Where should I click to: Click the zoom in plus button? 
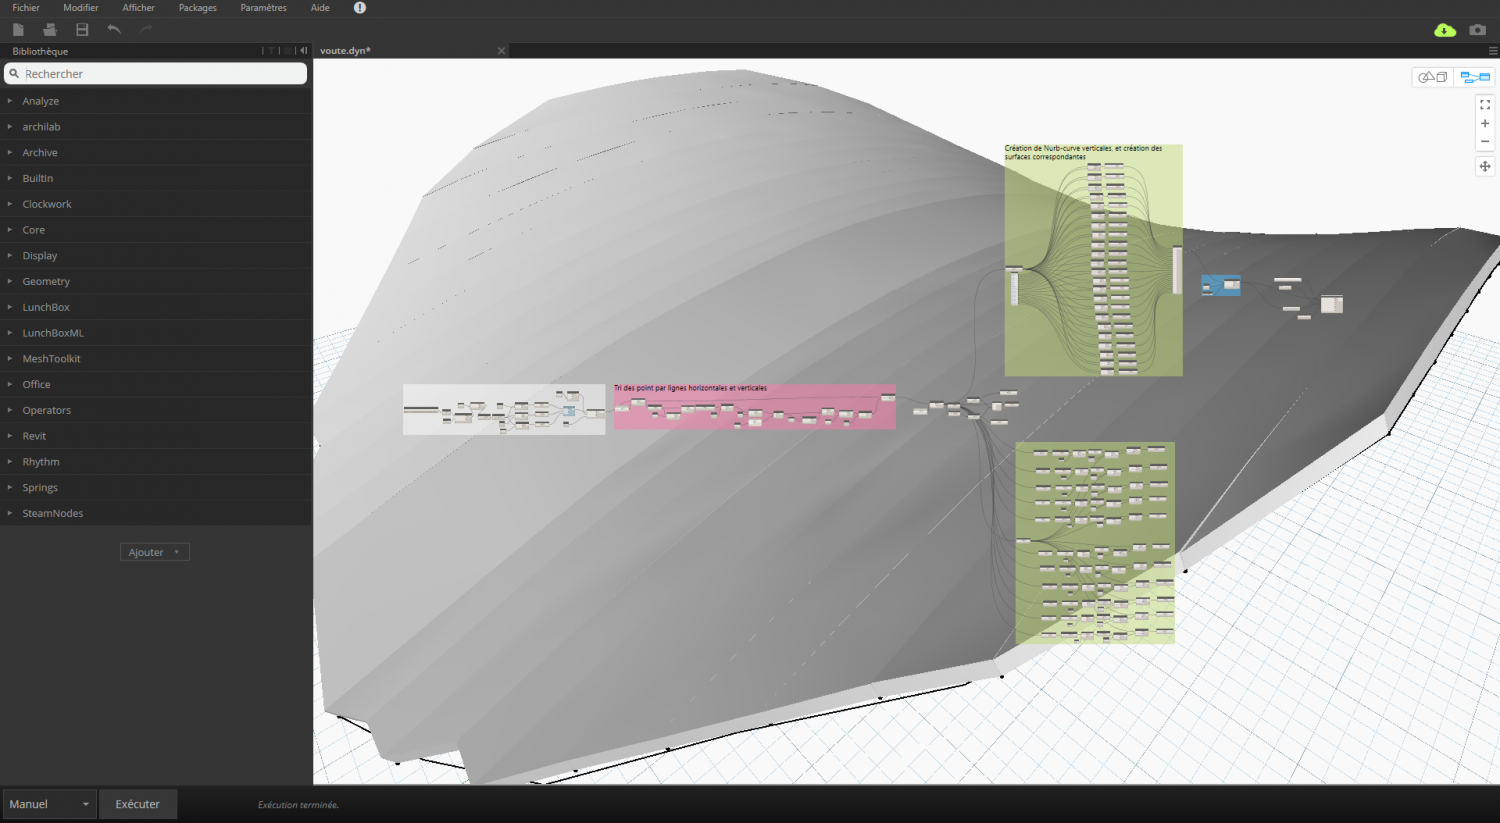[1485, 124]
